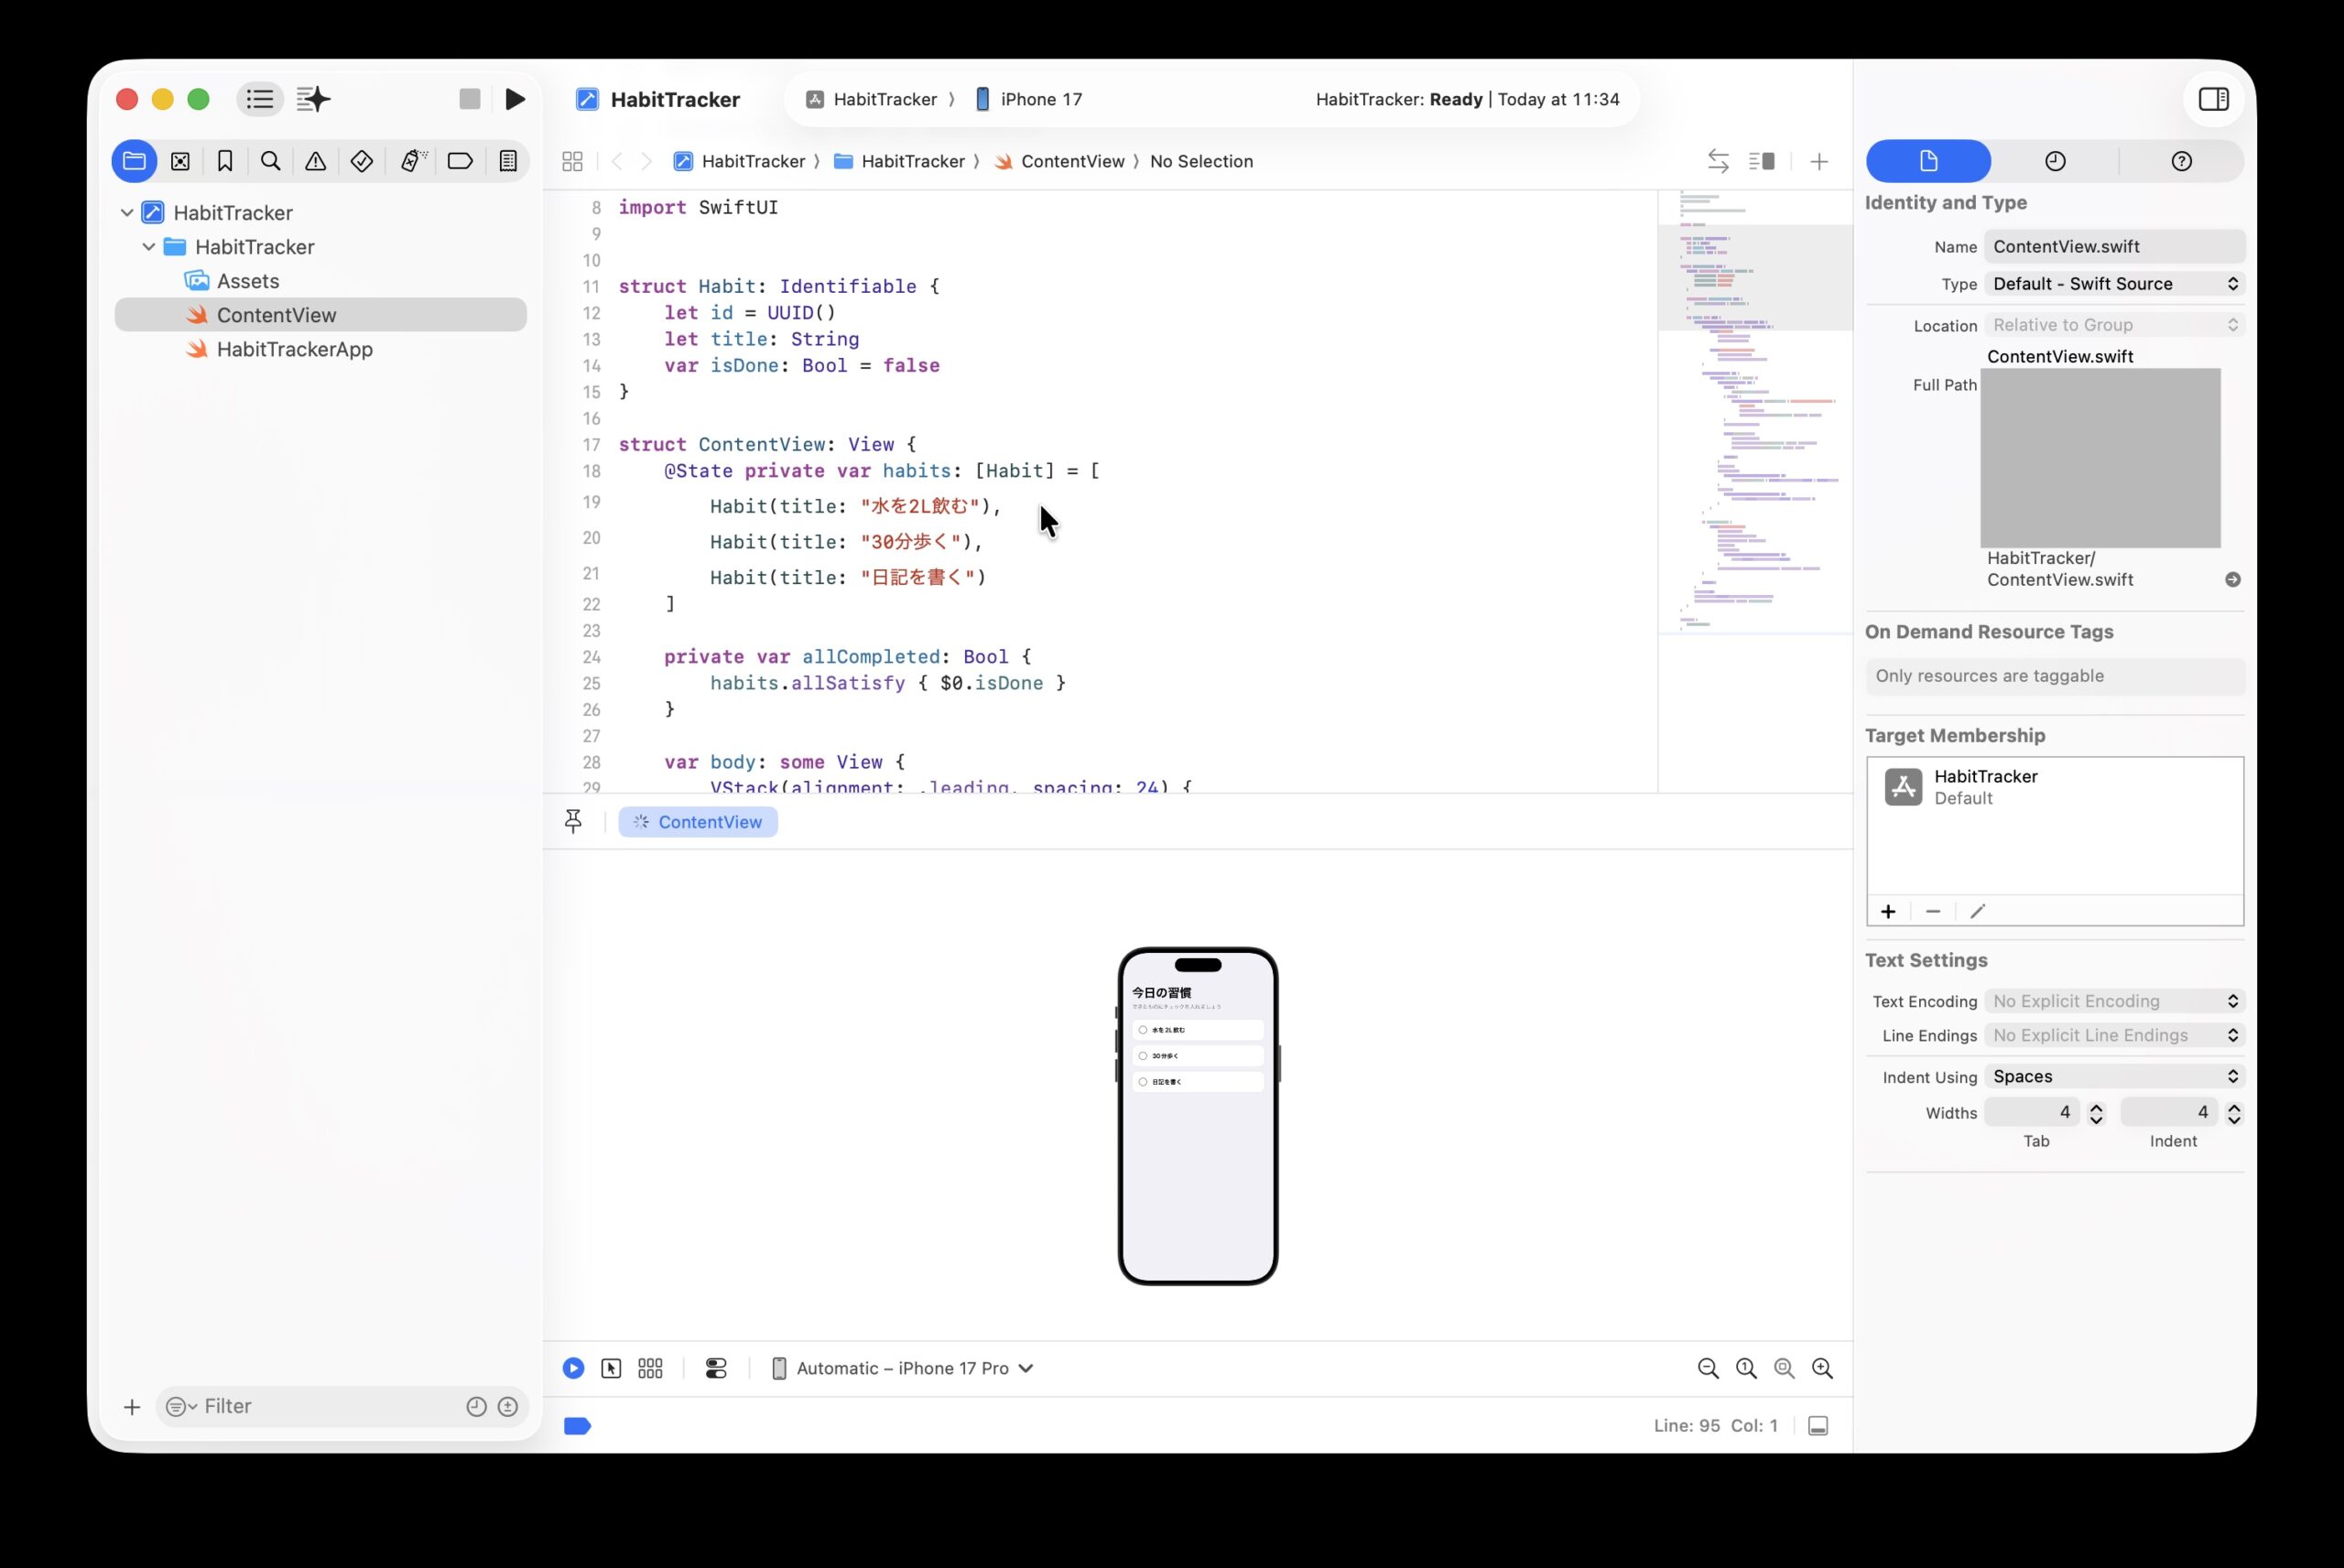Toggle the navigator sidebar list button
This screenshot has height=1568, width=2344.
click(x=260, y=99)
